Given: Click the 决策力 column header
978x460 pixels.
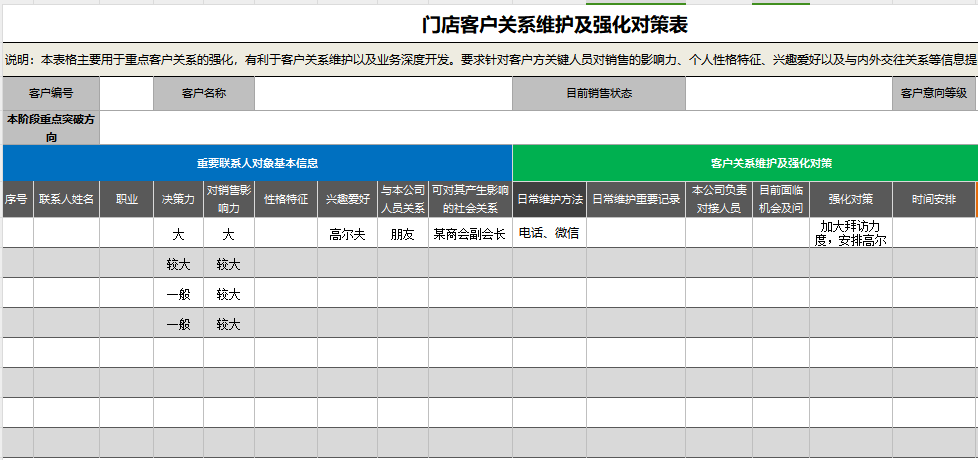Looking at the screenshot, I should click(178, 200).
